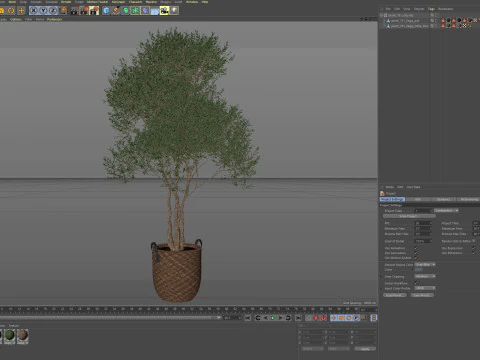Viewport: 480px width, 360px height.
Task: Select the brown bark material thumbnail
Action: pos(23,336)
